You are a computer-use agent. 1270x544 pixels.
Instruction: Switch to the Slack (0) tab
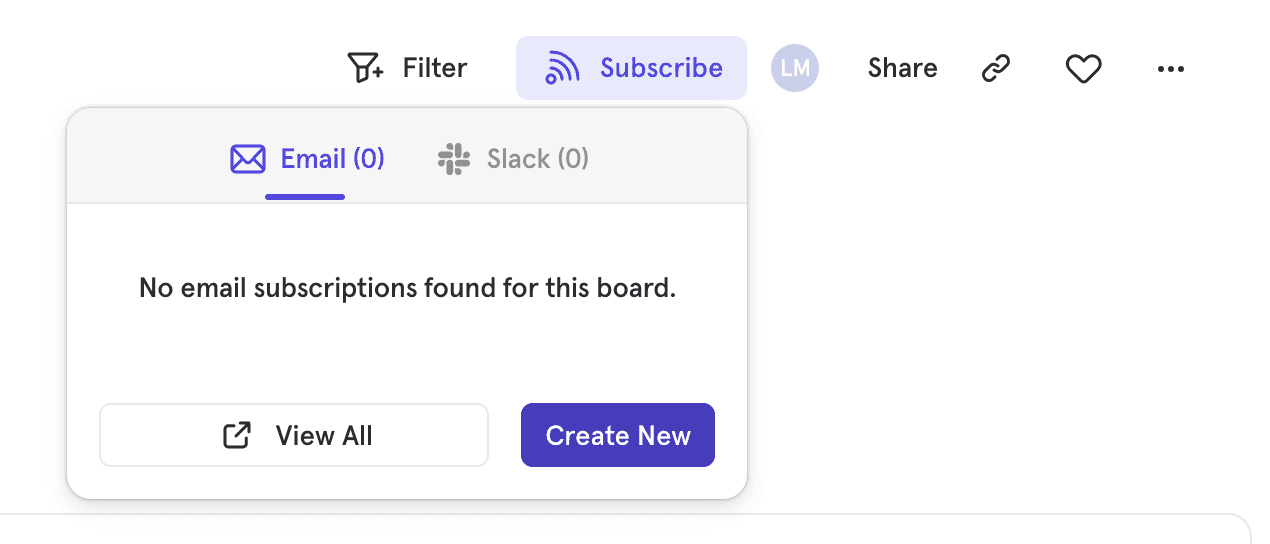537,158
